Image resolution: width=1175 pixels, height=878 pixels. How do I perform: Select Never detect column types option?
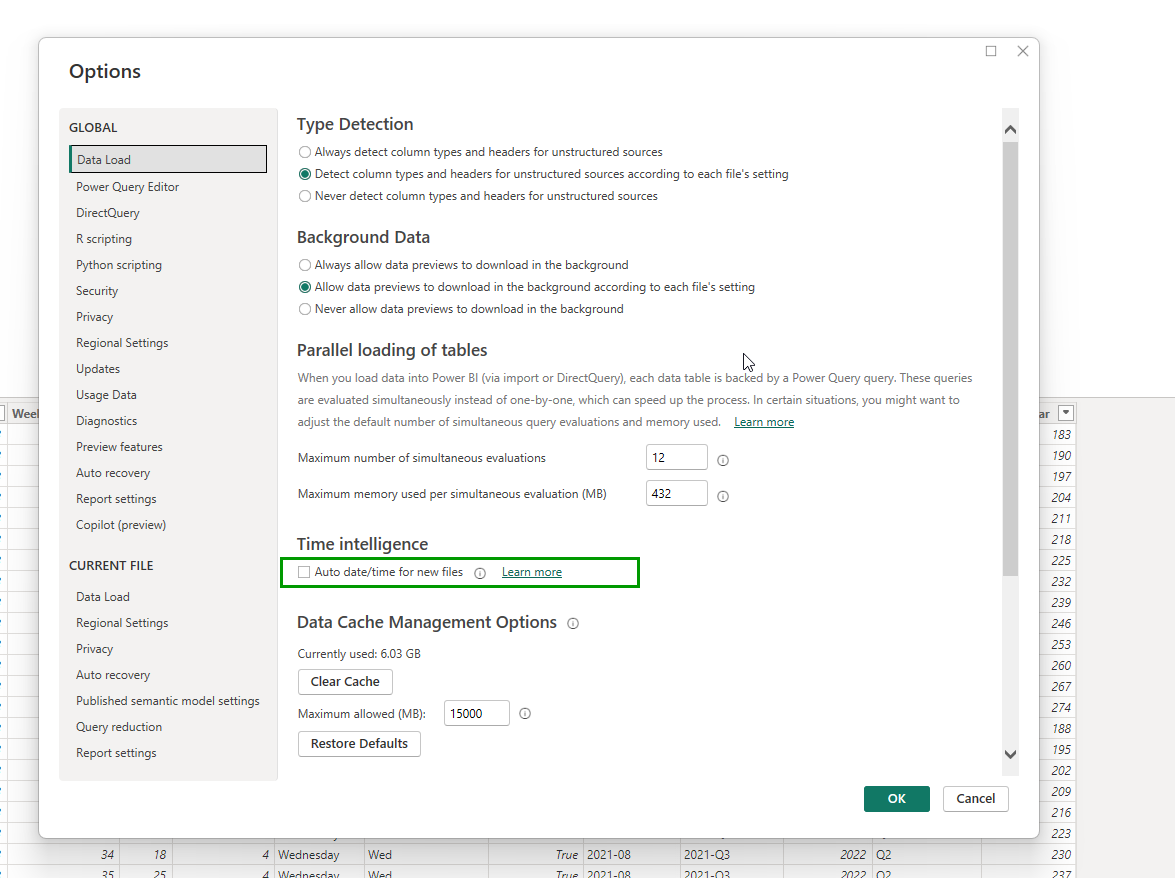[x=304, y=196]
